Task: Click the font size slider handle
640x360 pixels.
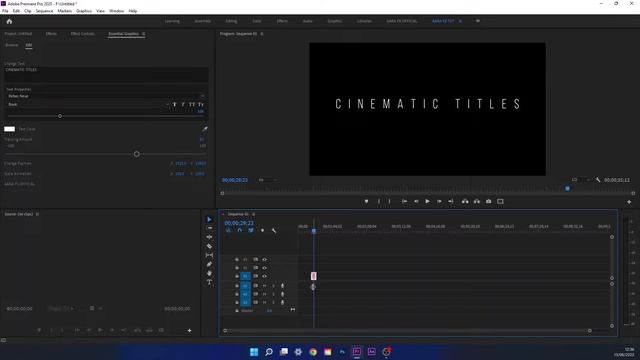Action: 60,116
